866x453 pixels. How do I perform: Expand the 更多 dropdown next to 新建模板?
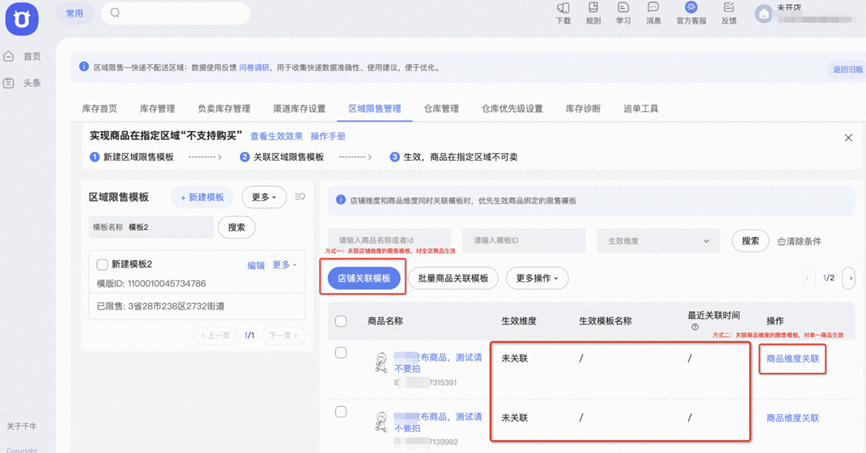(264, 197)
